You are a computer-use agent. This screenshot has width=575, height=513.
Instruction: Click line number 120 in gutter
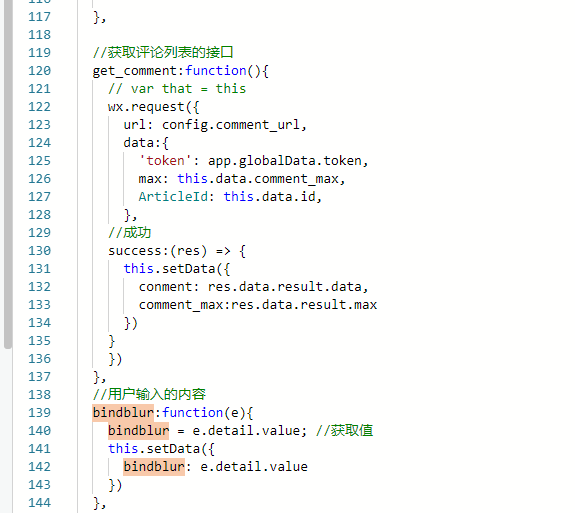(40, 71)
